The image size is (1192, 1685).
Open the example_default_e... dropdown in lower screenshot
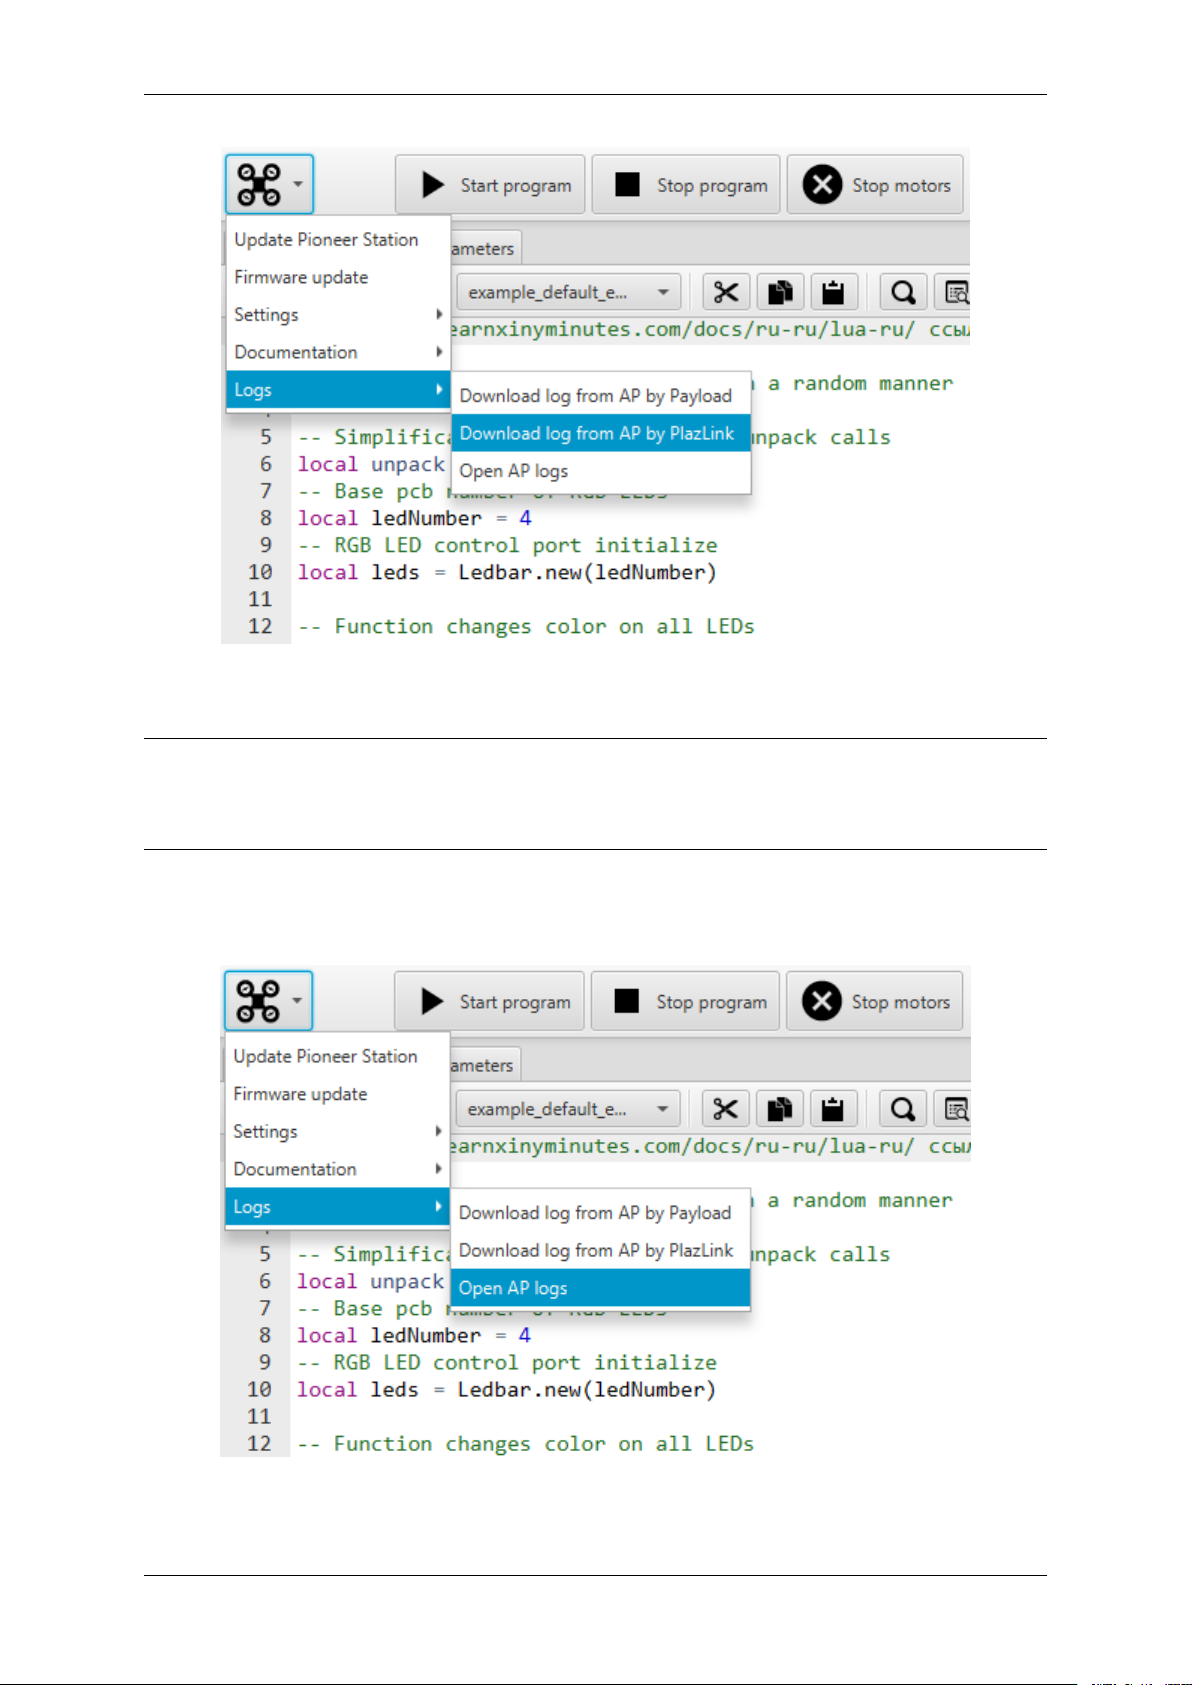tap(568, 1109)
